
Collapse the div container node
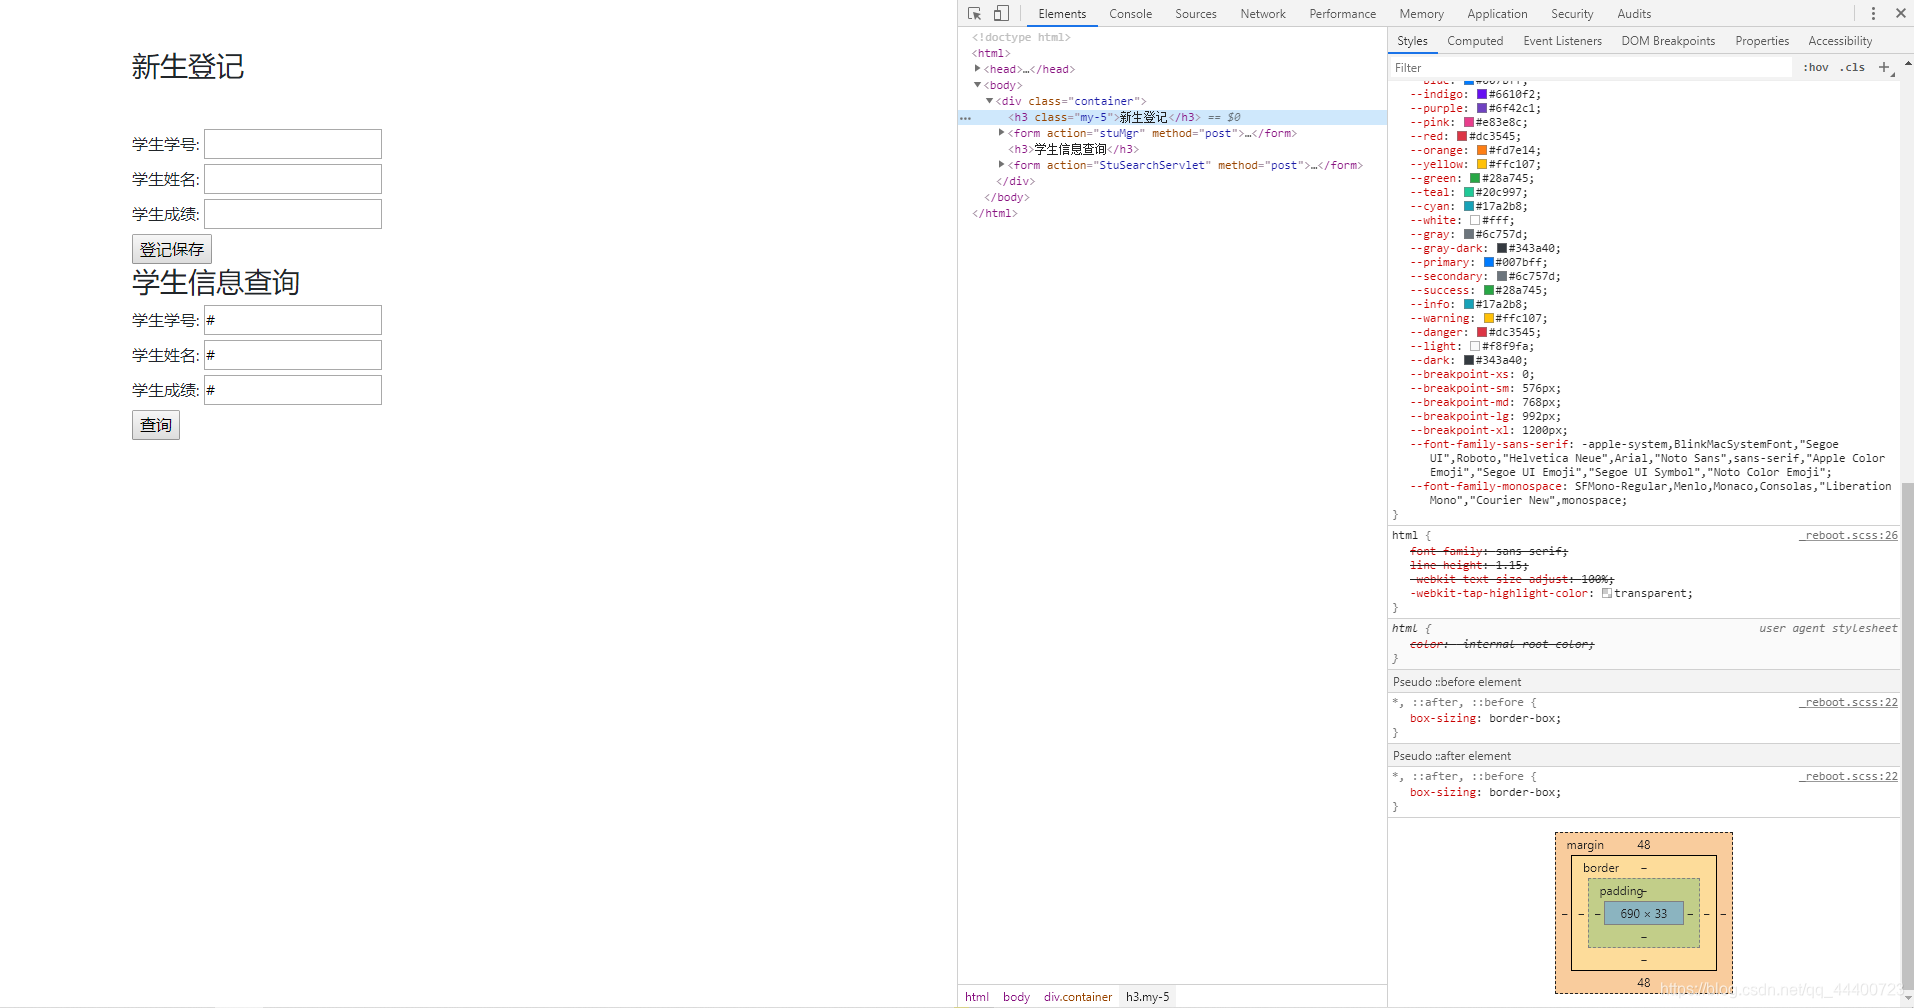990,101
